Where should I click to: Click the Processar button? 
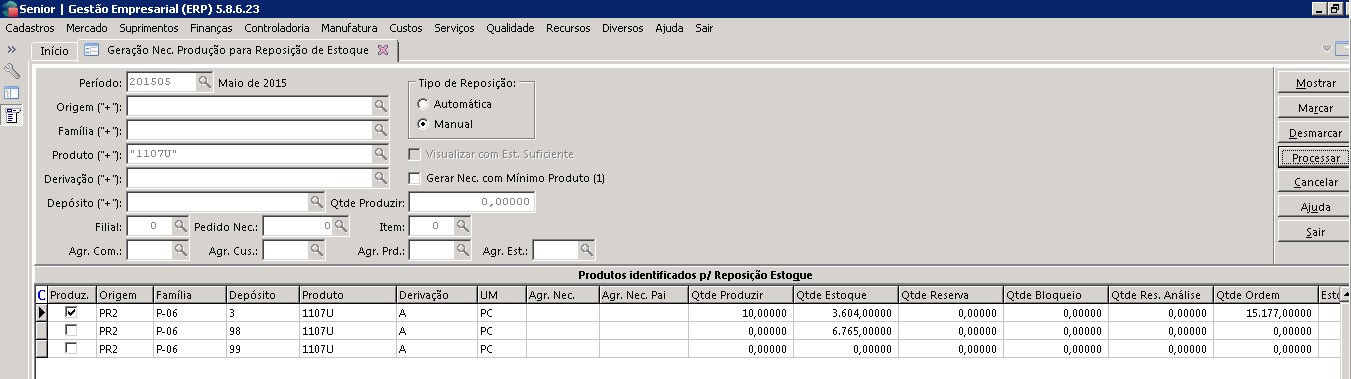[1315, 157]
